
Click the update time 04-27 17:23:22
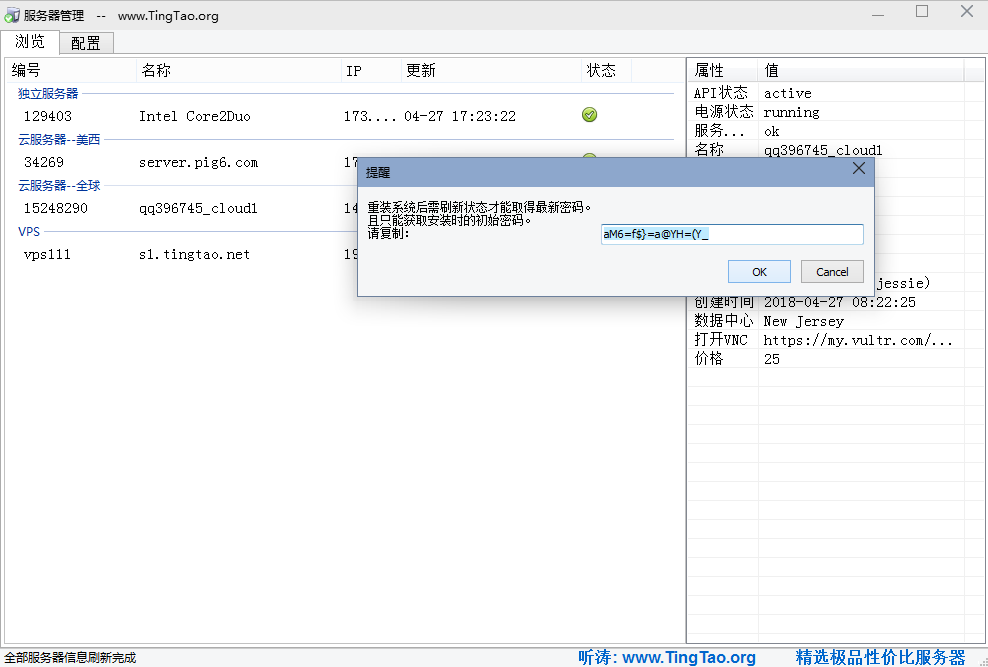coord(460,116)
